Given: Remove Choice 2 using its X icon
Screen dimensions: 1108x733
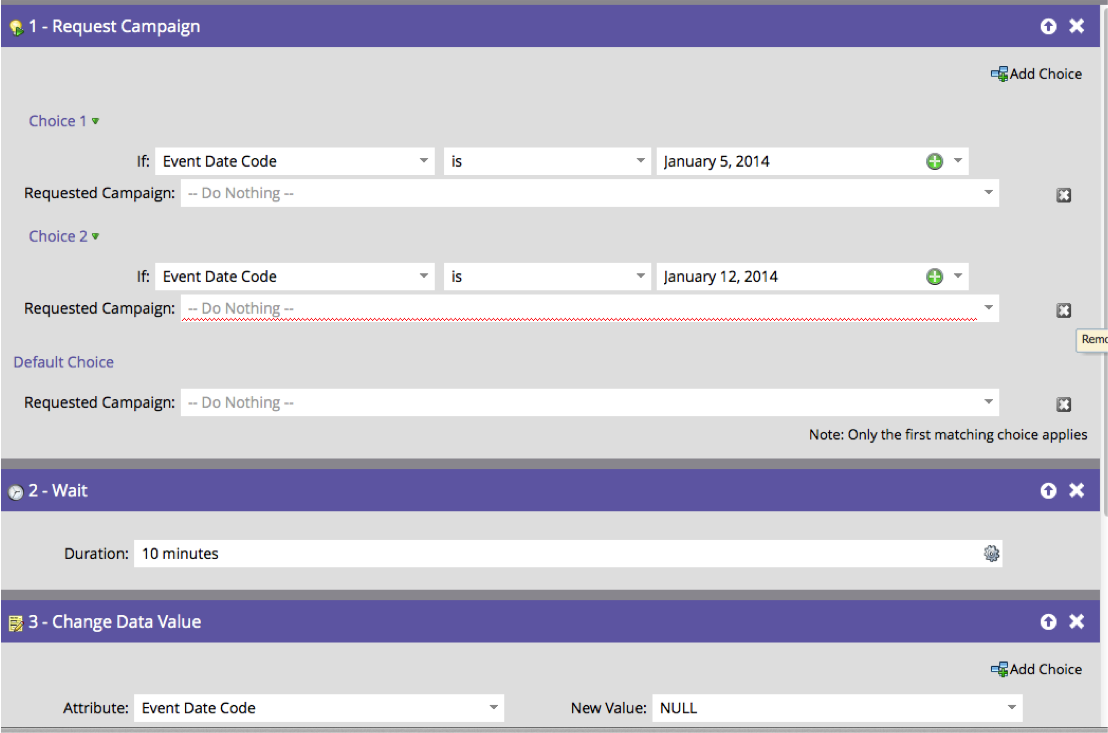Looking at the screenshot, I should [1064, 310].
